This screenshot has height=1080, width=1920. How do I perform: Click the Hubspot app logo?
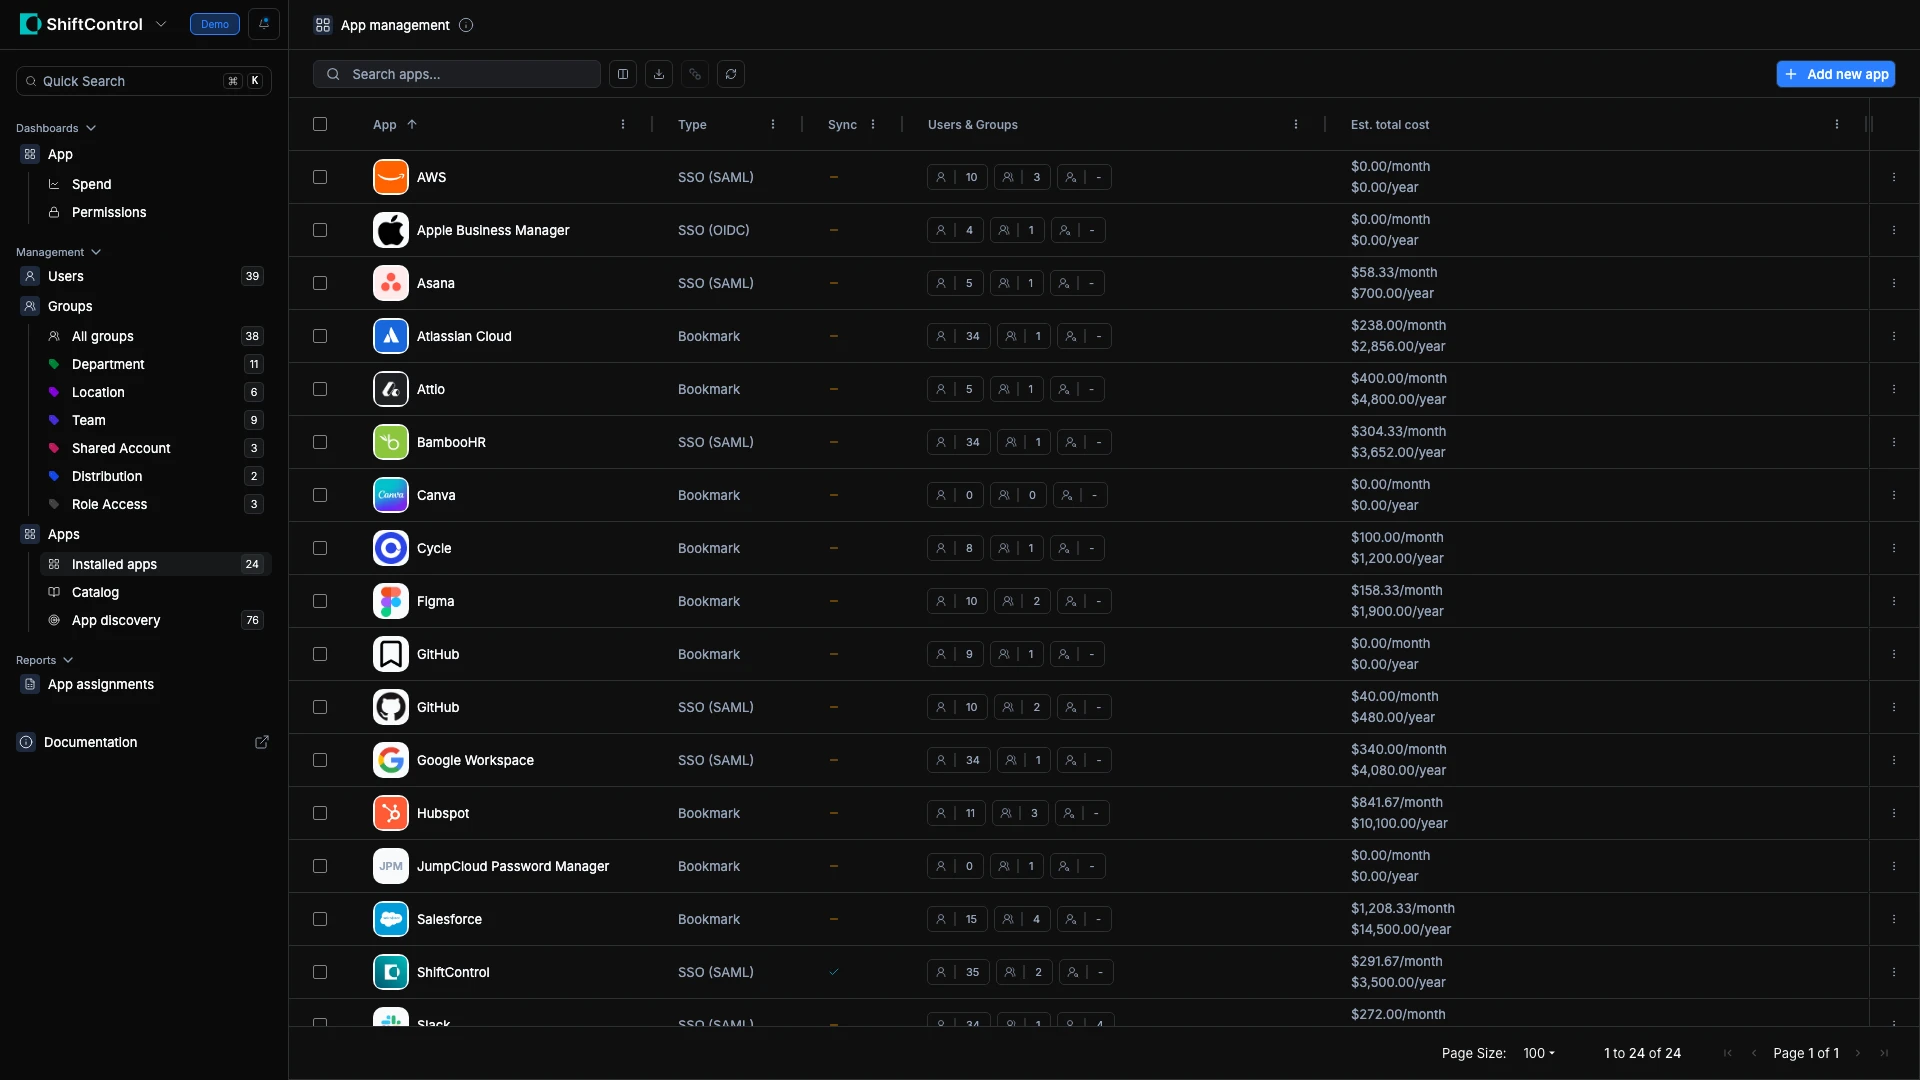(x=391, y=813)
